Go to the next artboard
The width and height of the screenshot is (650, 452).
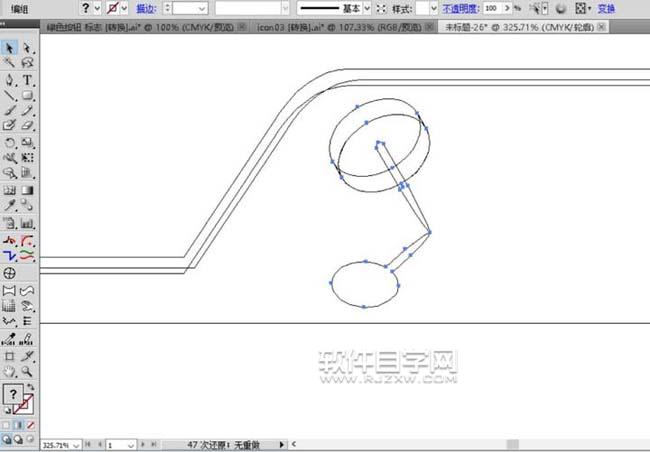[x=143, y=445]
